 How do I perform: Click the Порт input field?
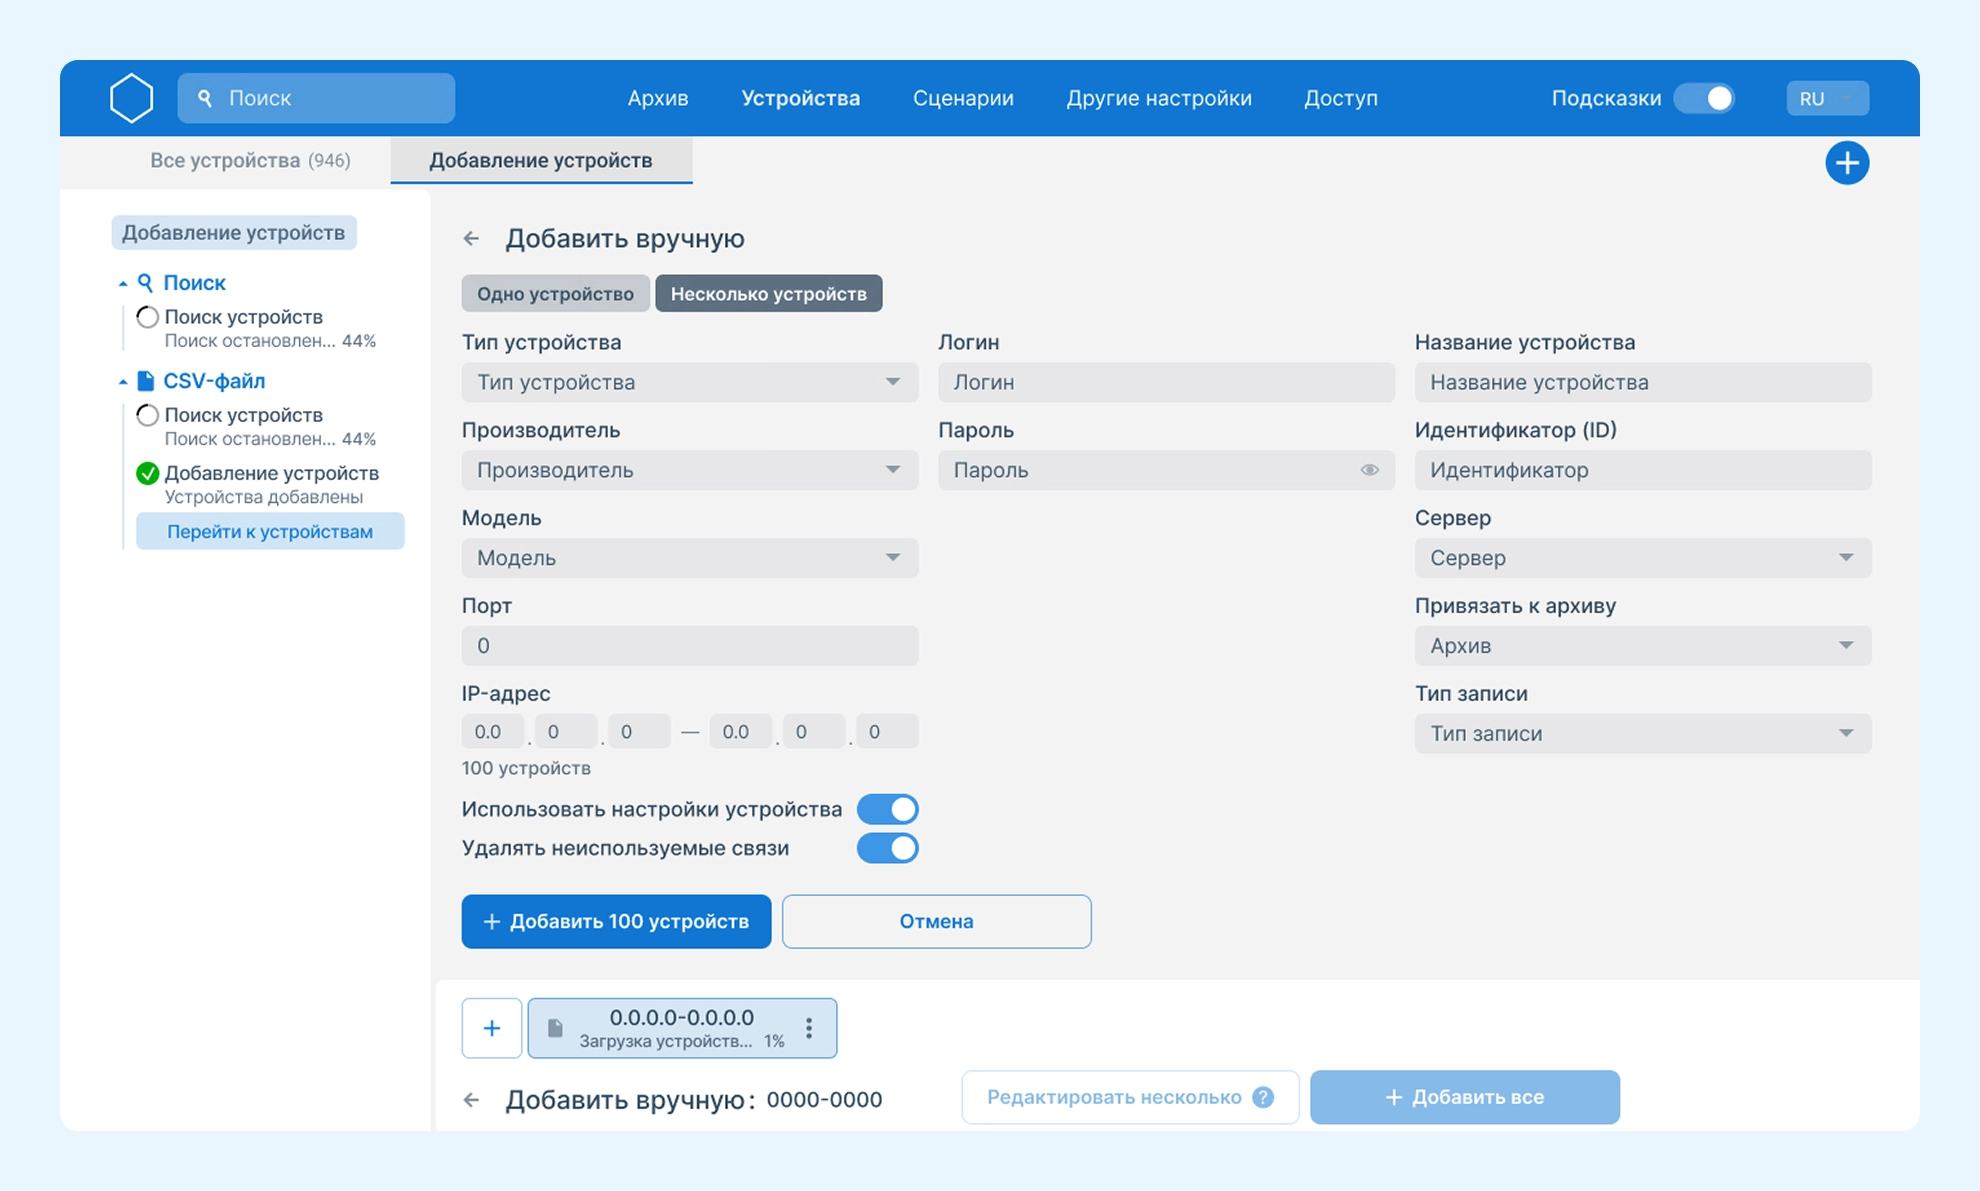689,646
